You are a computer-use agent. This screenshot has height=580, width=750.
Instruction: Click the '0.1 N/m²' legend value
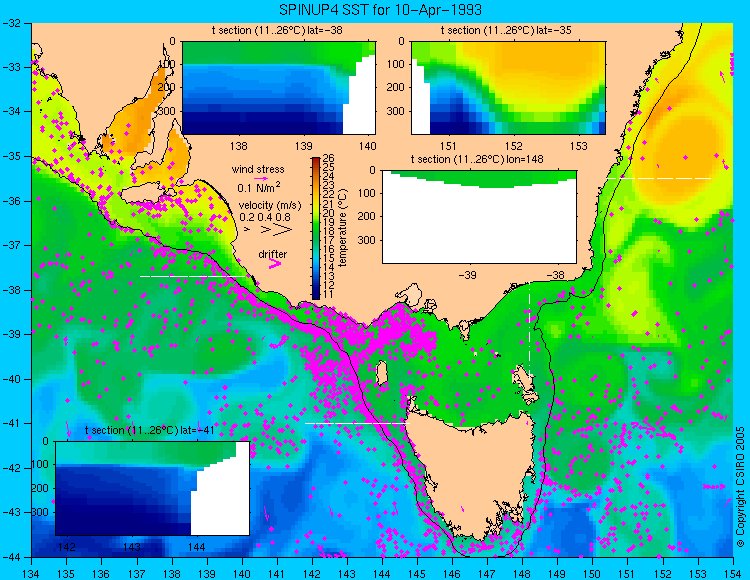click(259, 187)
